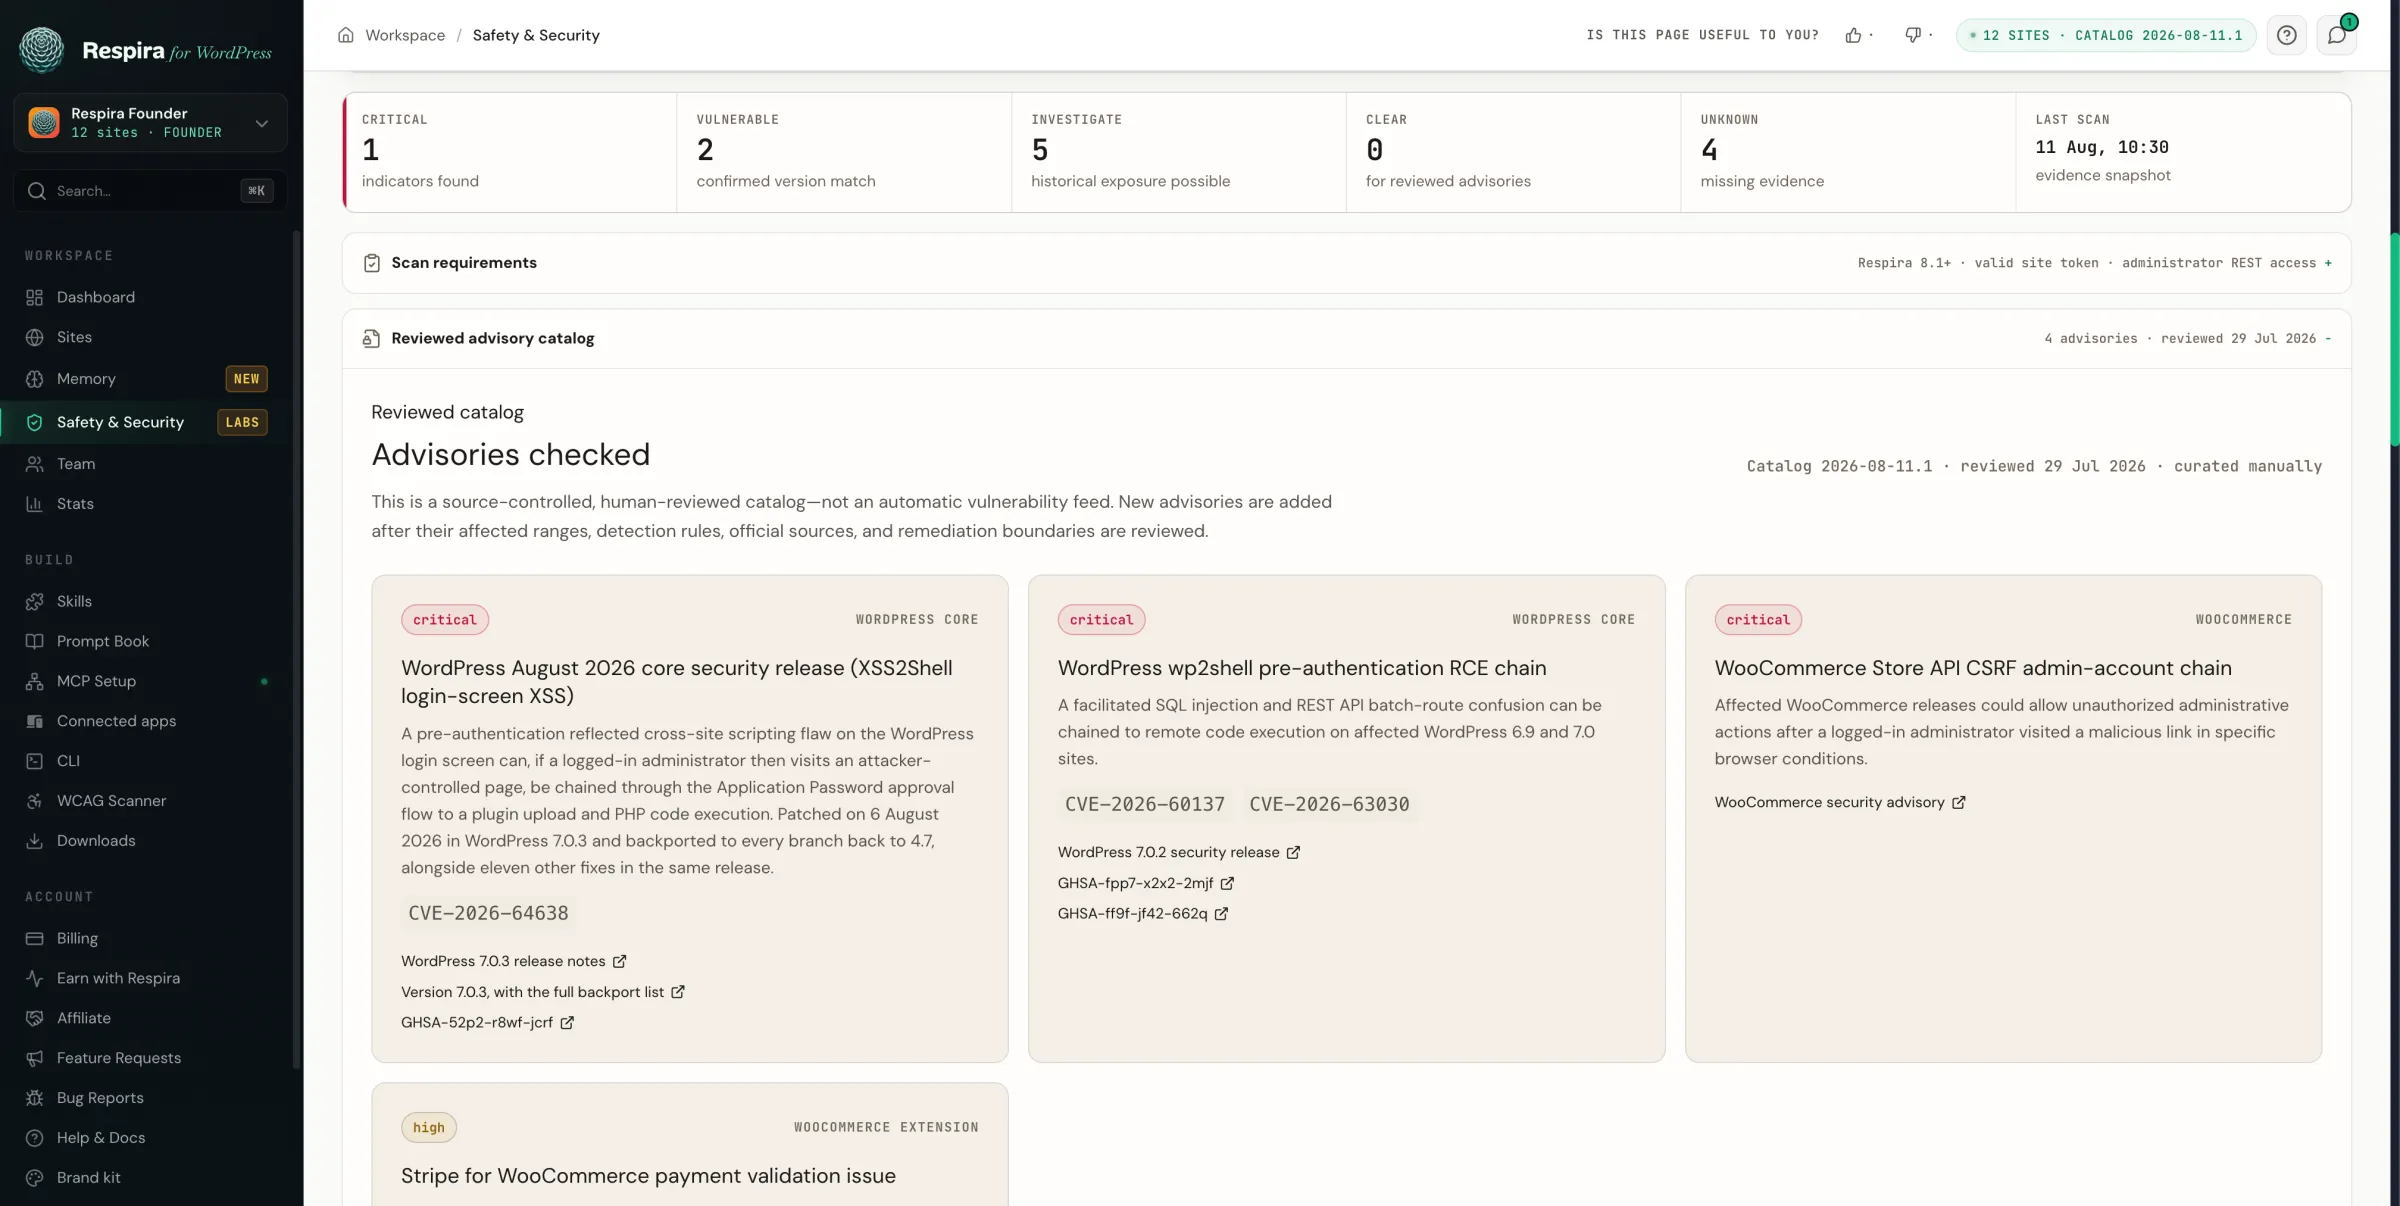
Task: Click Stripe for WooCommerce payment validation title
Action: coord(648,1176)
